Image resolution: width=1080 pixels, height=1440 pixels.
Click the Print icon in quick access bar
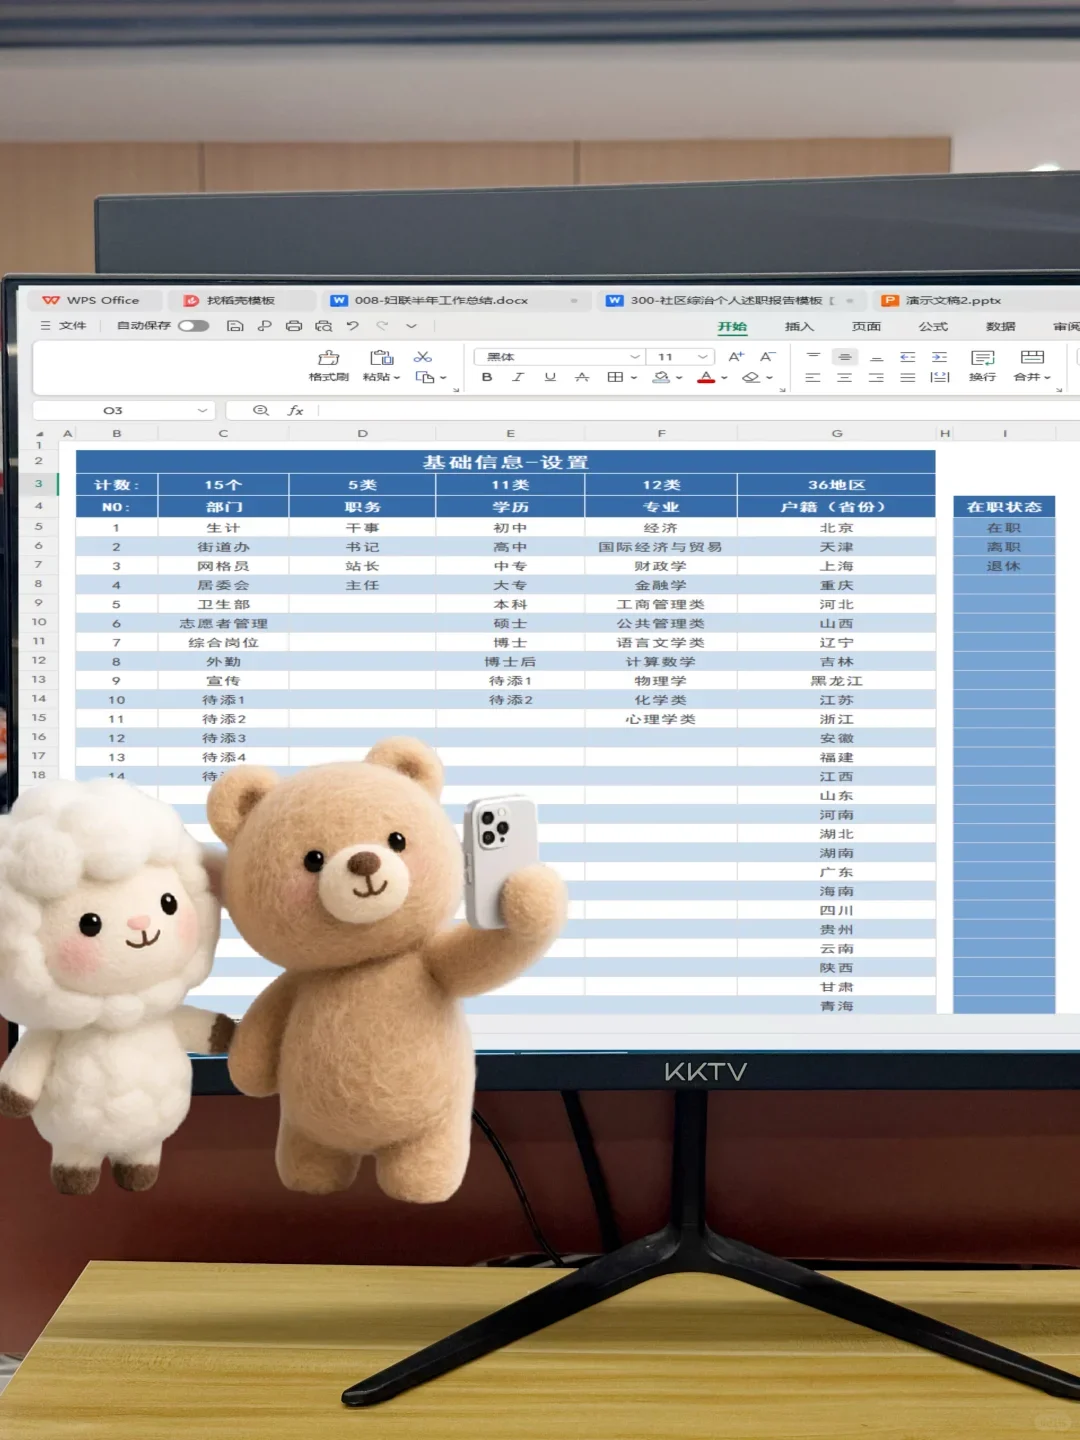coord(294,326)
